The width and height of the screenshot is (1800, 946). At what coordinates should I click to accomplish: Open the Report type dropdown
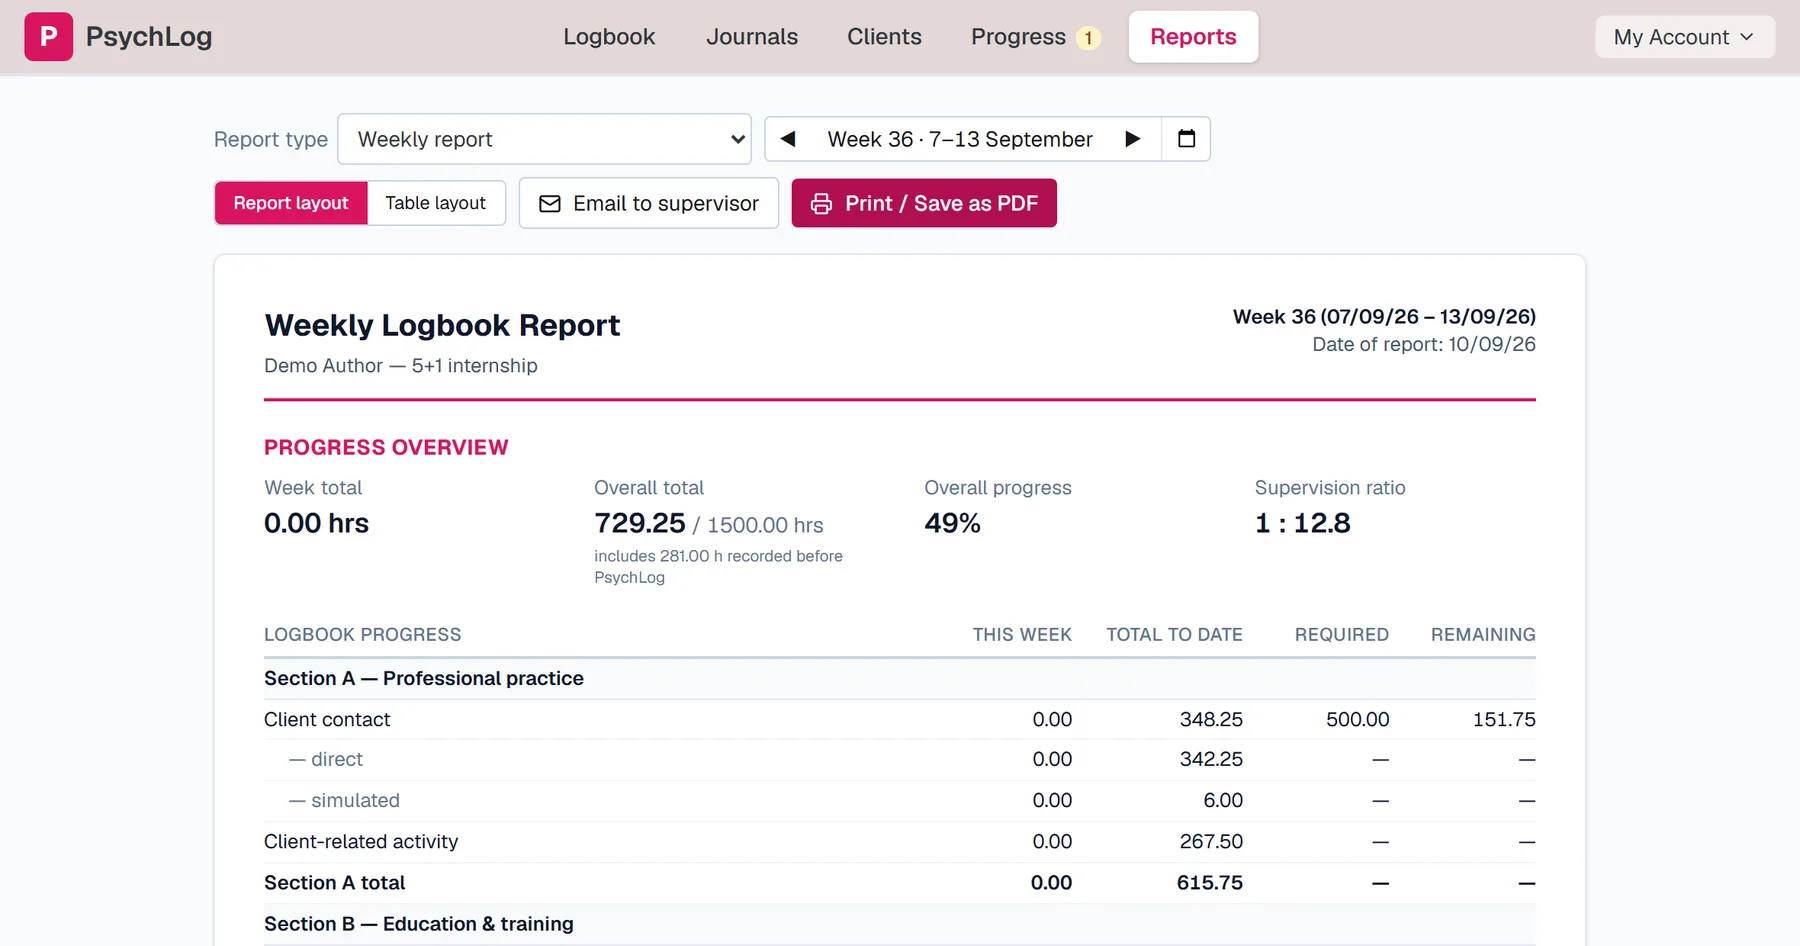545,139
